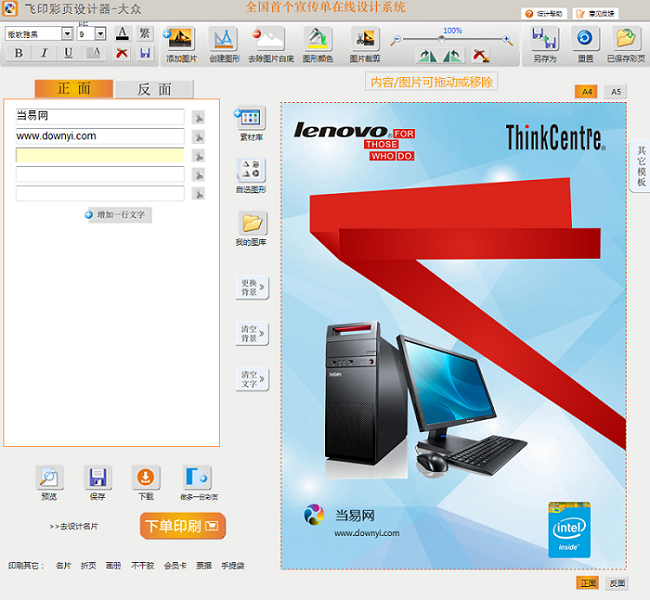Click the orange 下单印刷 order button
This screenshot has height=600, width=650.
coord(183,526)
